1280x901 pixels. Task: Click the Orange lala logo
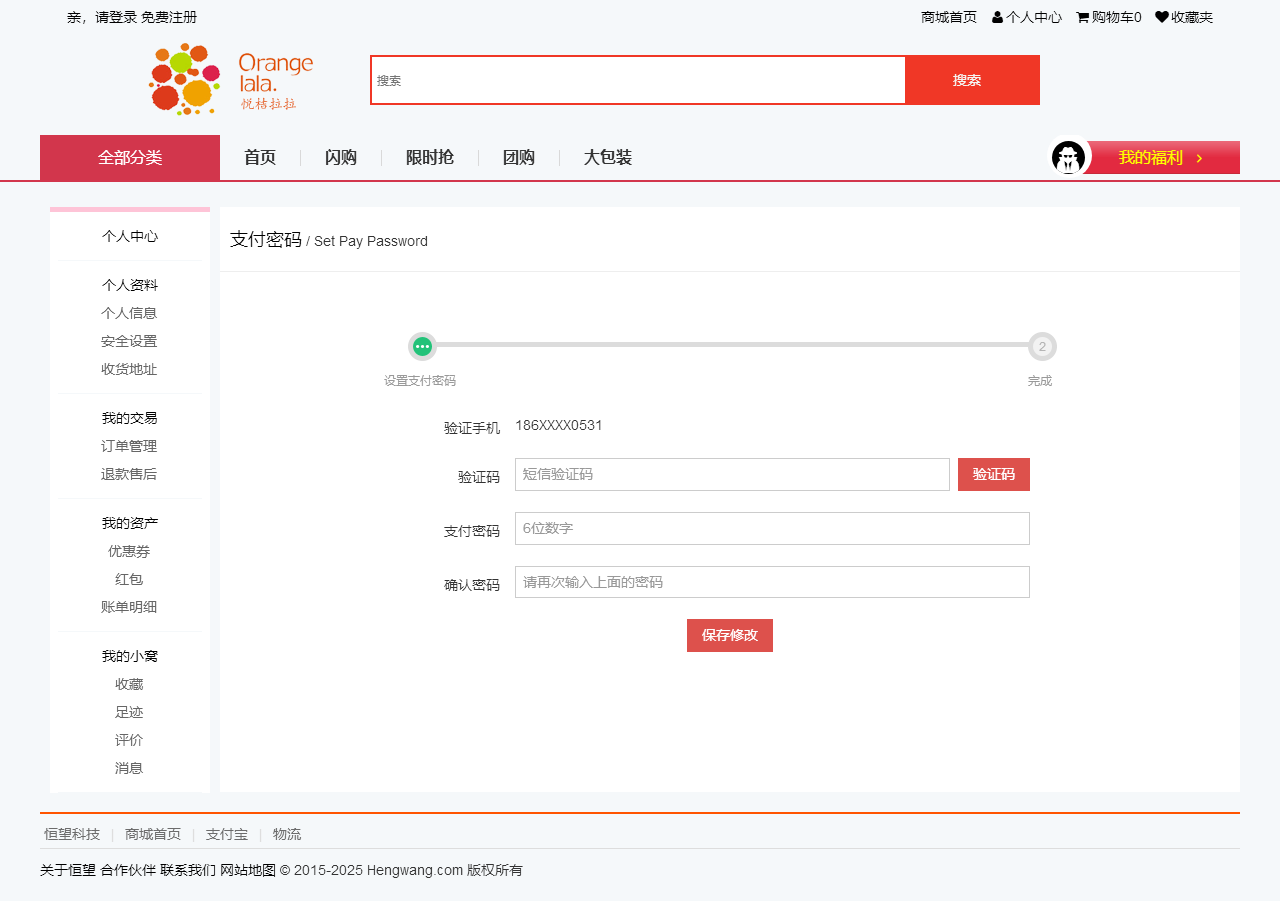[x=231, y=79]
